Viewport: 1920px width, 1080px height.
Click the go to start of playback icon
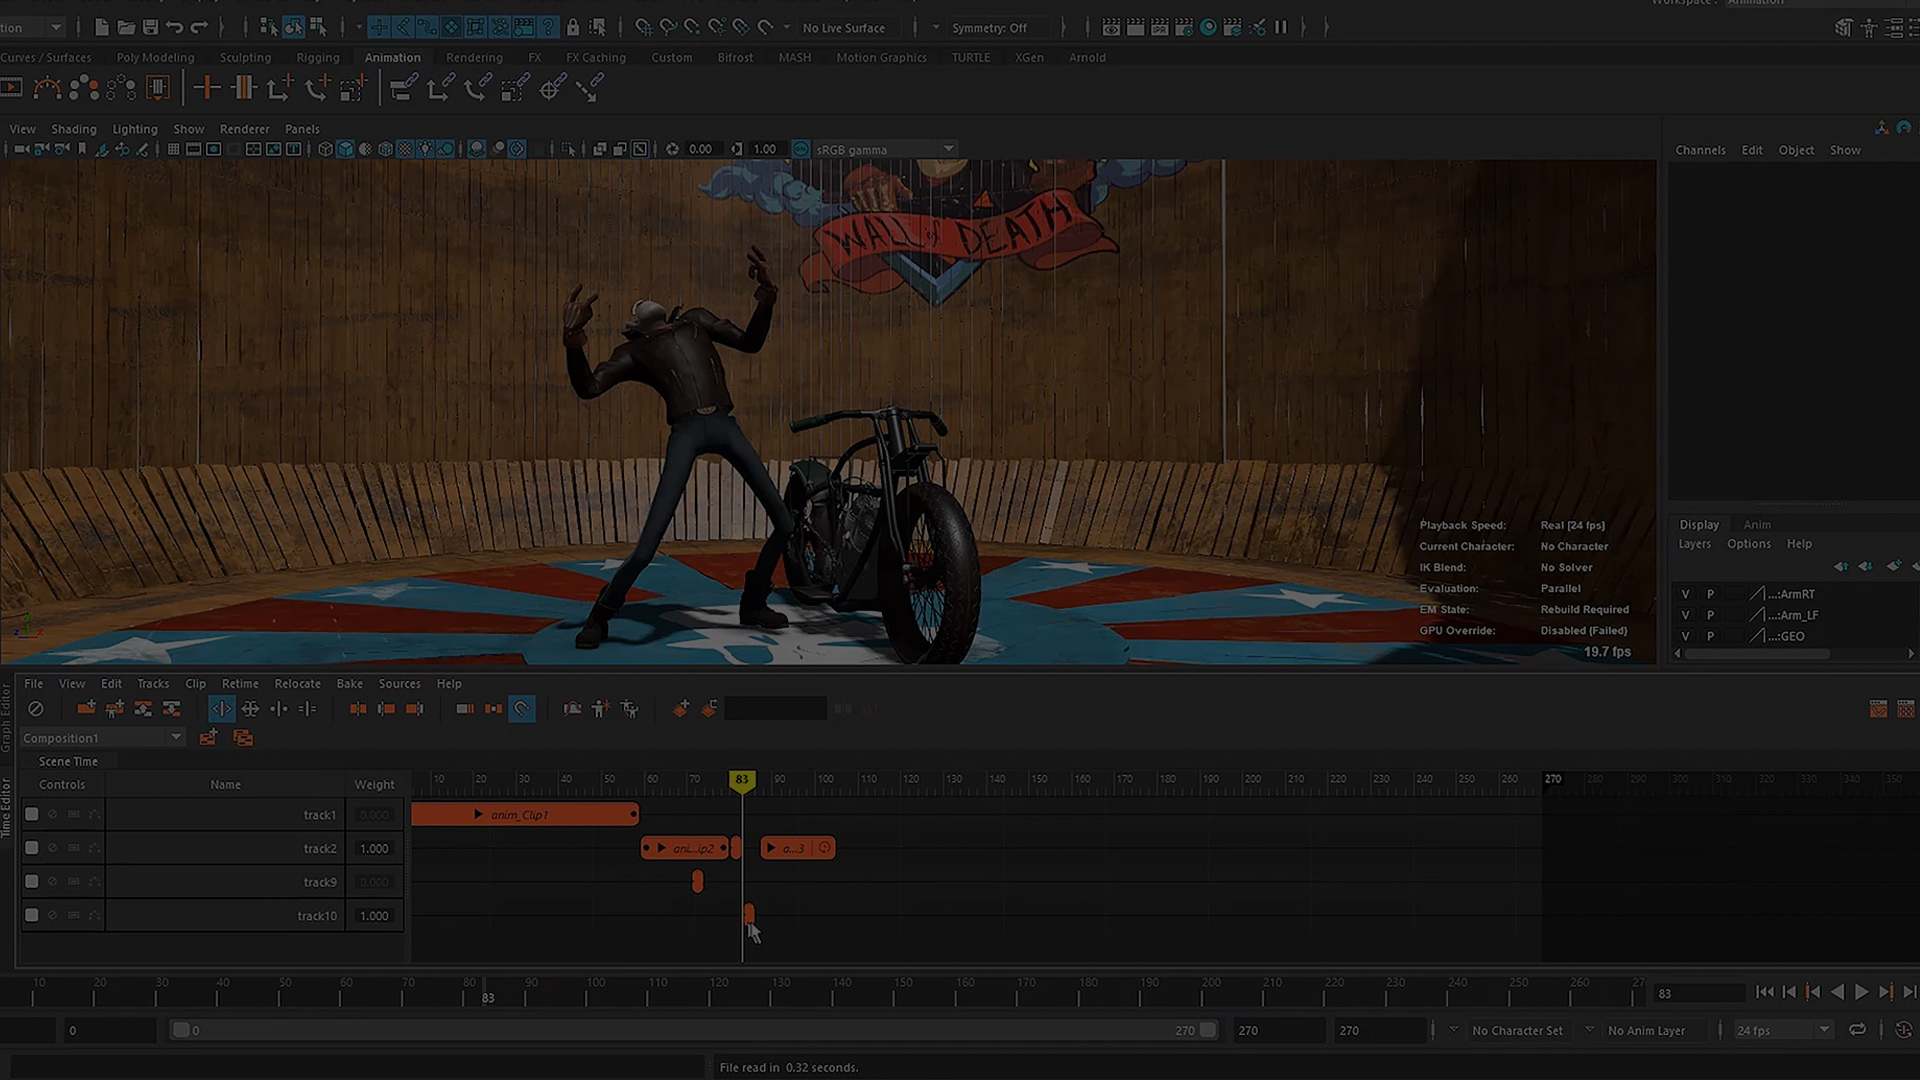point(1765,992)
